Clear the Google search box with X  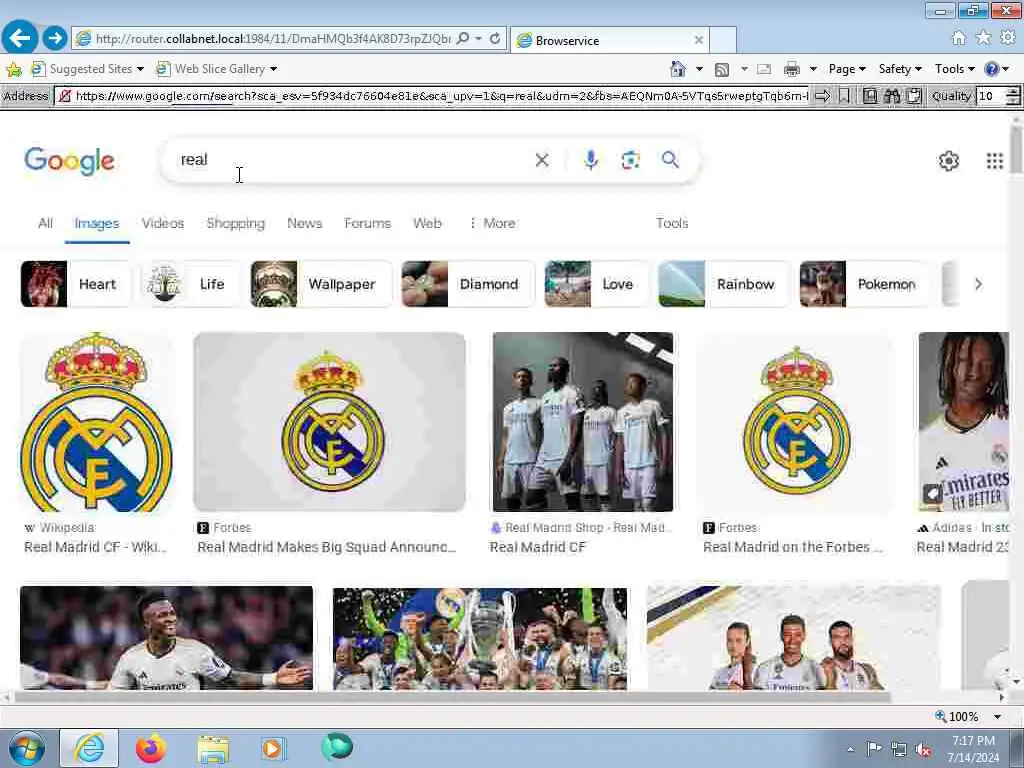542,160
